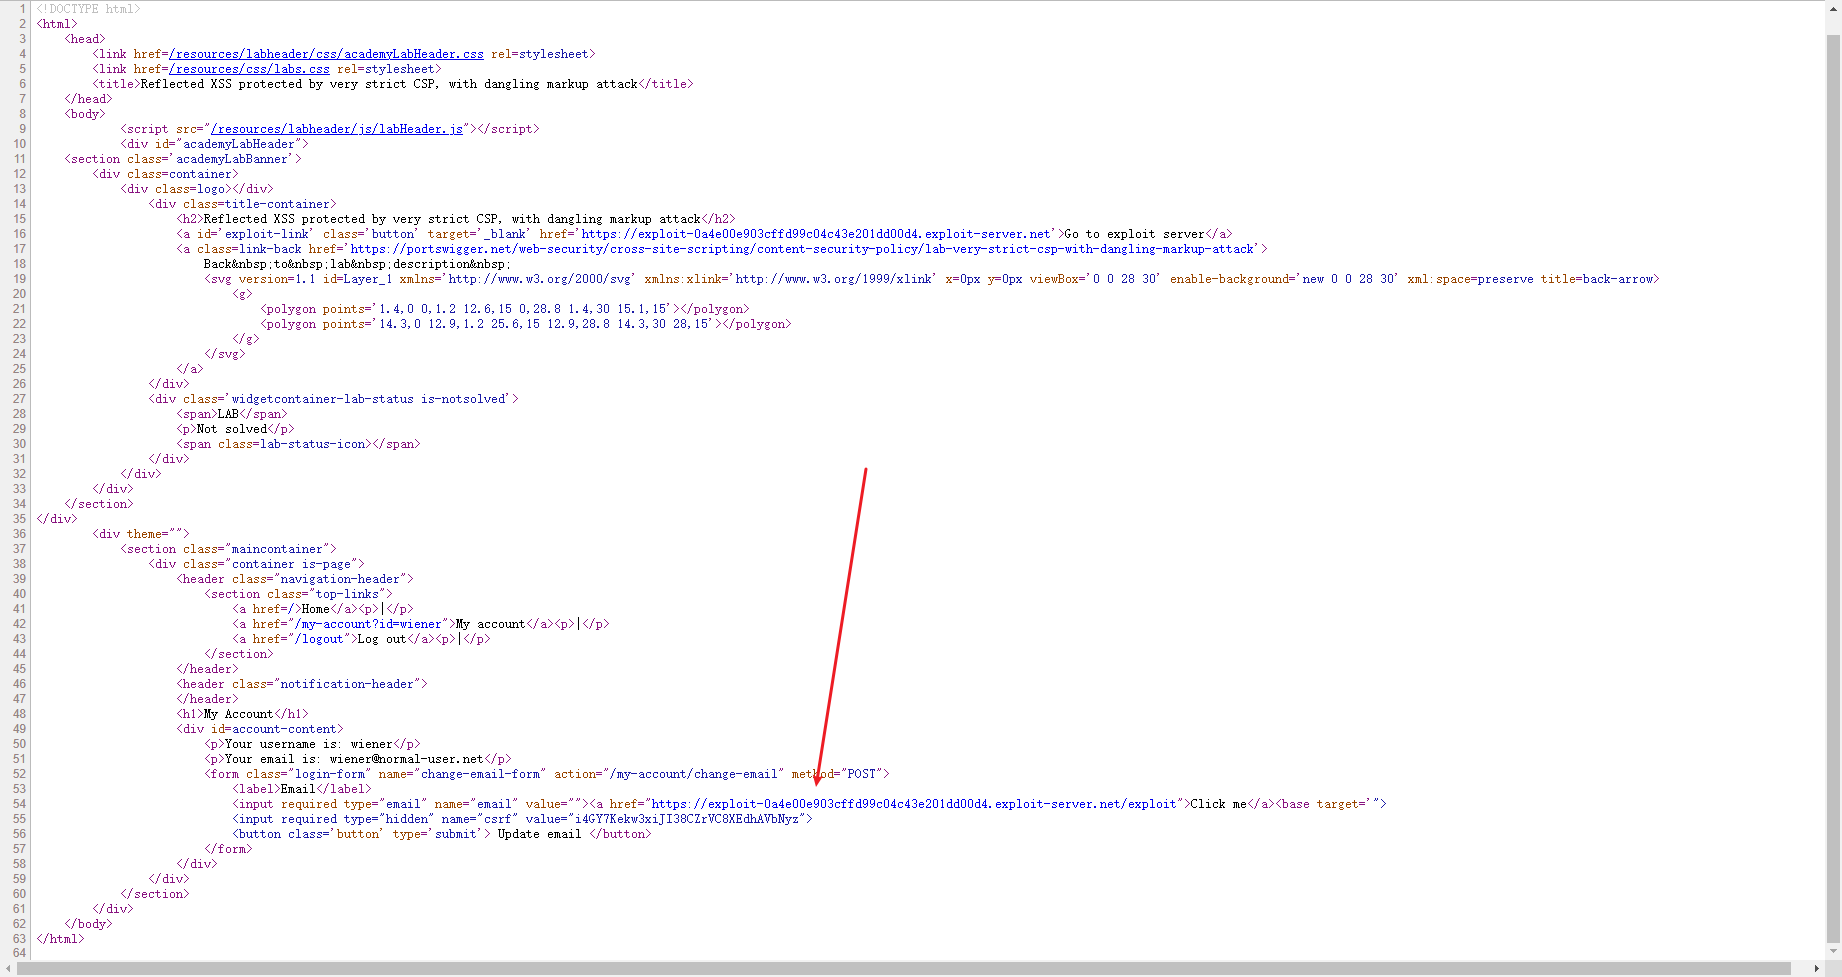Click the base target tag on line 54
Screen dimensions: 1842x977
(x=1331, y=804)
